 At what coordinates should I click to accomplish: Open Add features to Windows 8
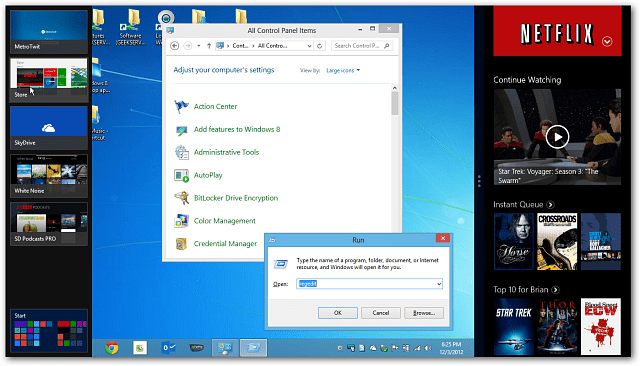click(237, 129)
